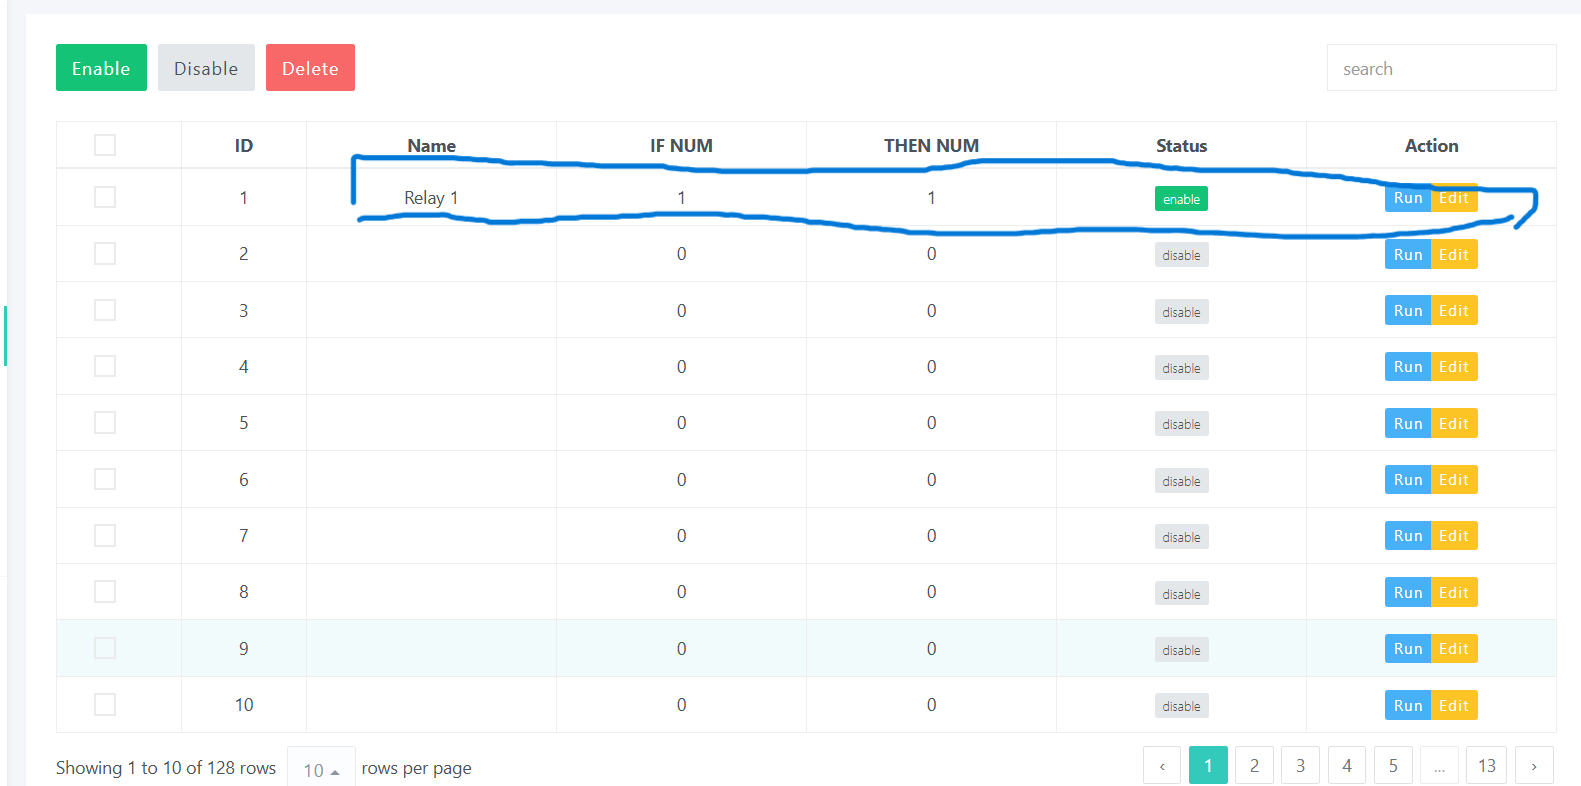Toggle the select-all checkbox in header
The width and height of the screenshot is (1581, 786).
point(105,145)
